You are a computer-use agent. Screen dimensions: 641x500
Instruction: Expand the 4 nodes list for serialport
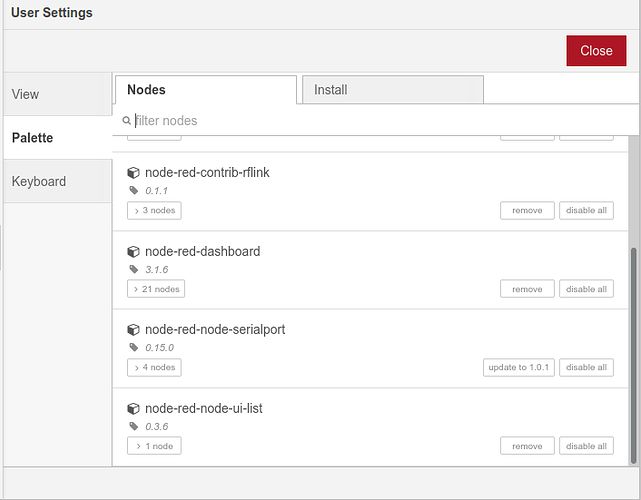click(x=154, y=368)
